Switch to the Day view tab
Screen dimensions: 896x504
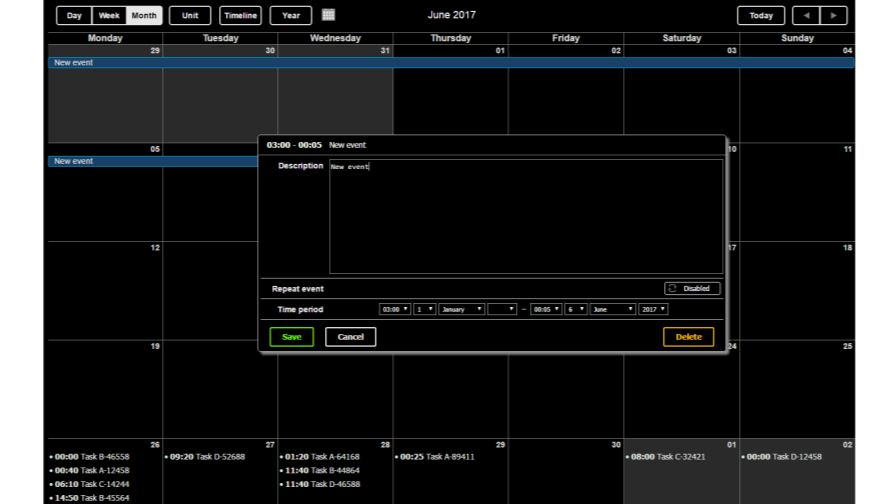coord(74,15)
